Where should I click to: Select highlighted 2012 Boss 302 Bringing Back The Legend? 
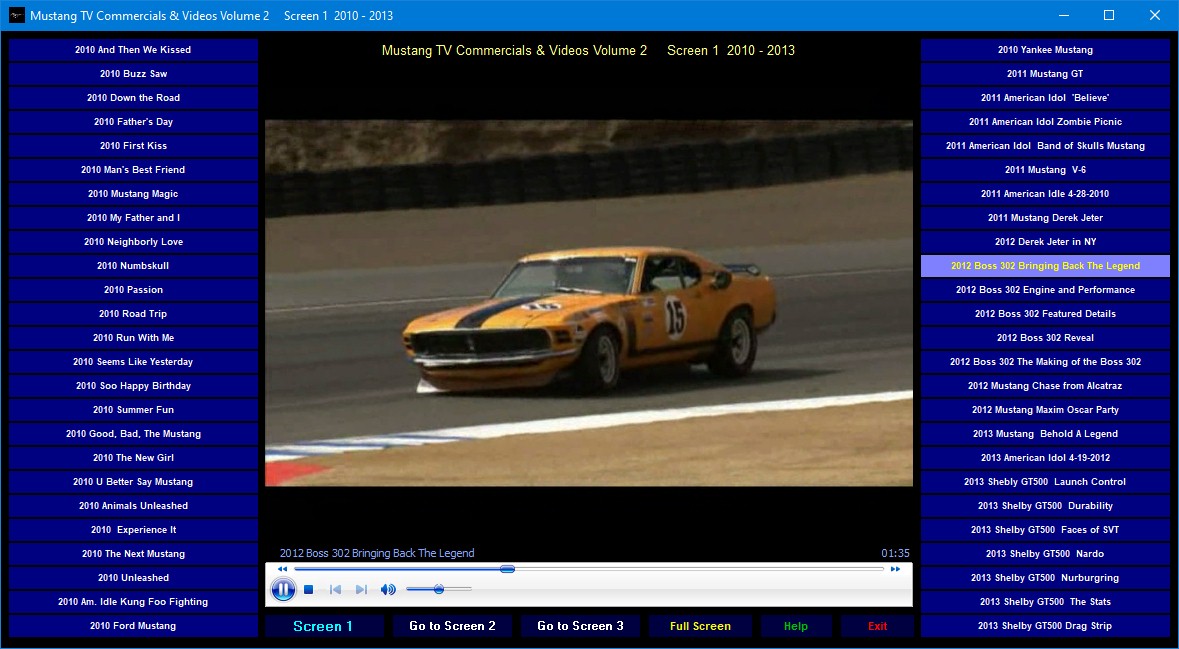pos(1045,266)
